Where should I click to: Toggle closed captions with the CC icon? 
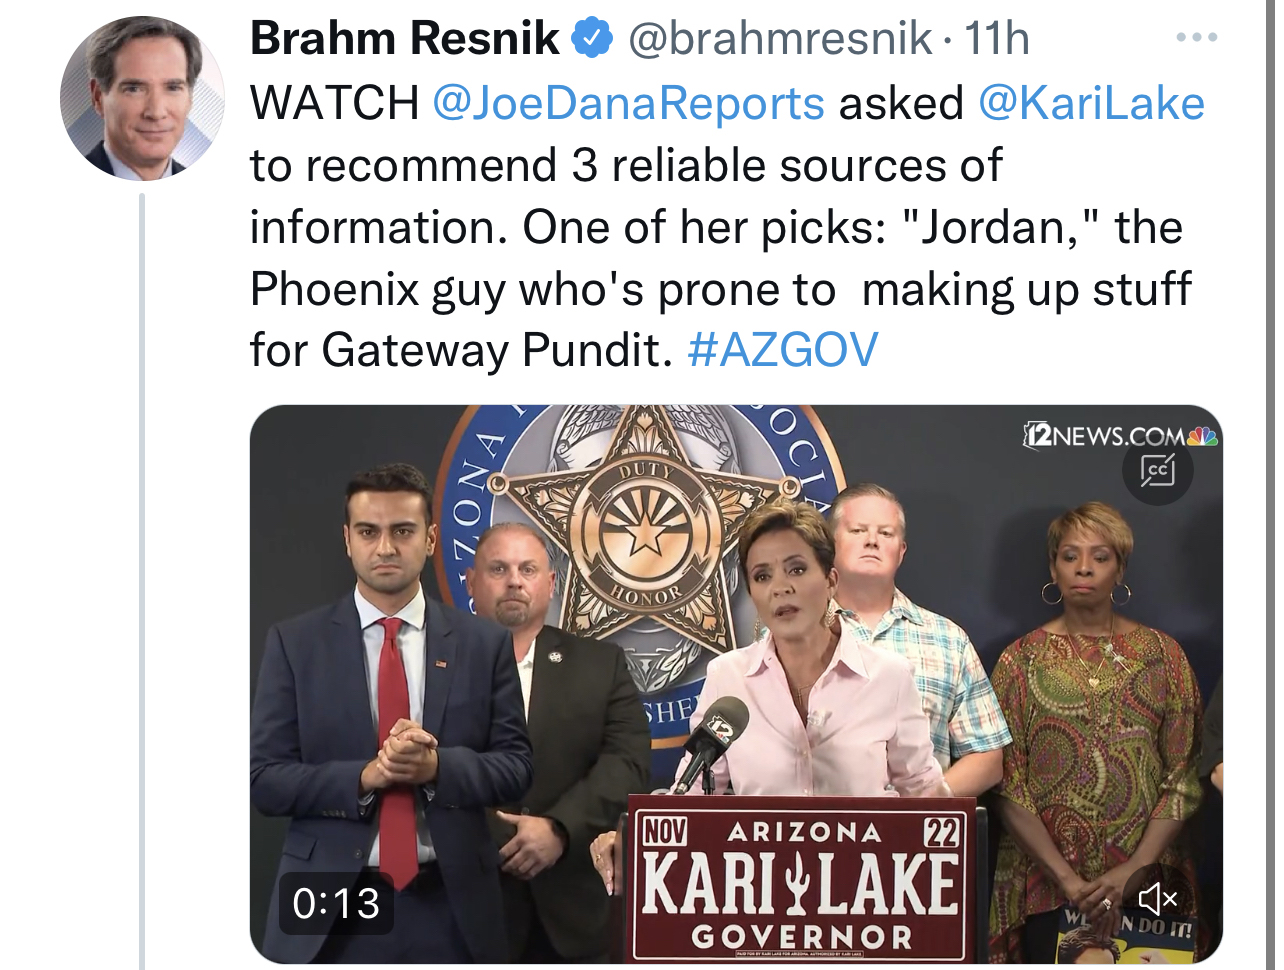[x=1158, y=469]
